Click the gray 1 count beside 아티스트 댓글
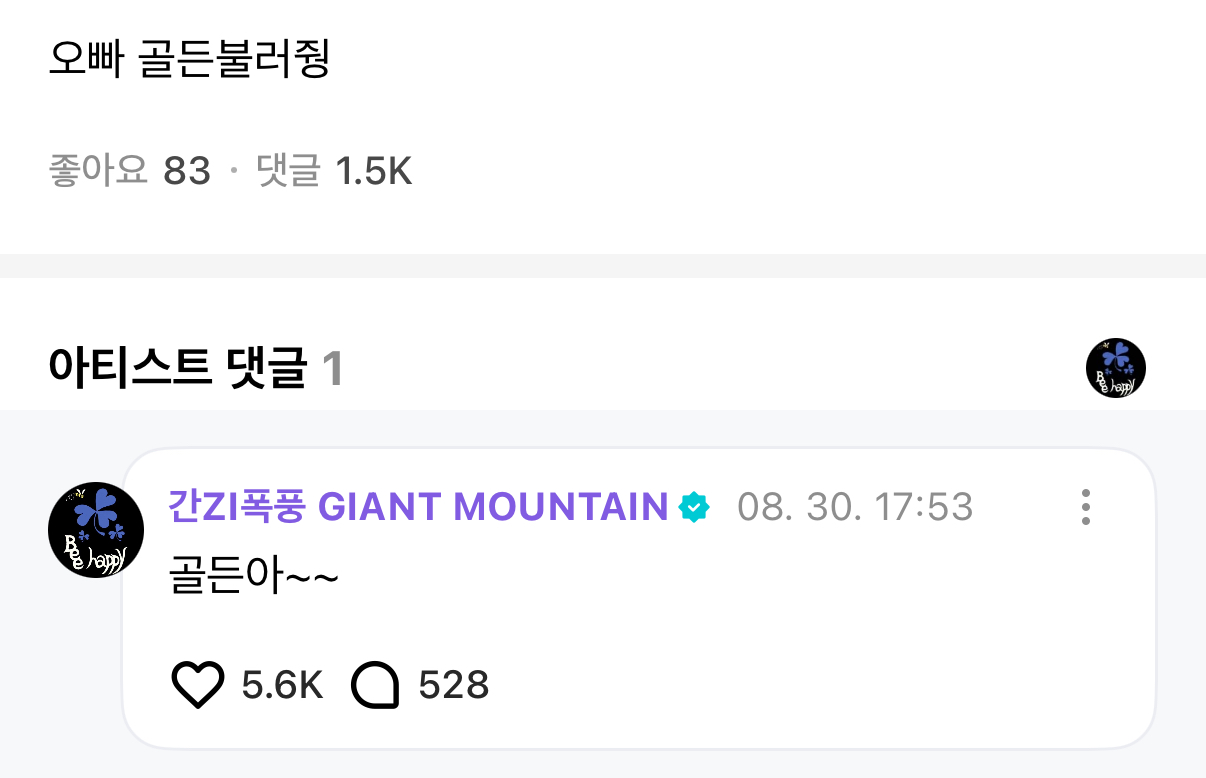1206x778 pixels. [333, 369]
